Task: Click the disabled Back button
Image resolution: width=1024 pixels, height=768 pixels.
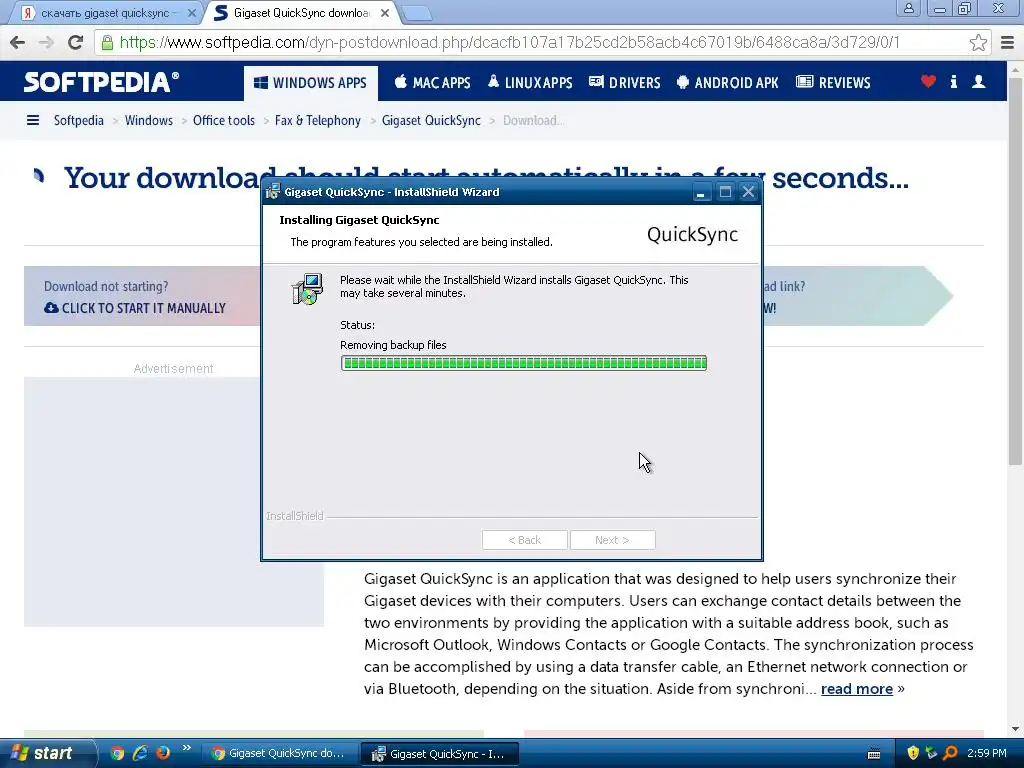Action: coord(524,540)
